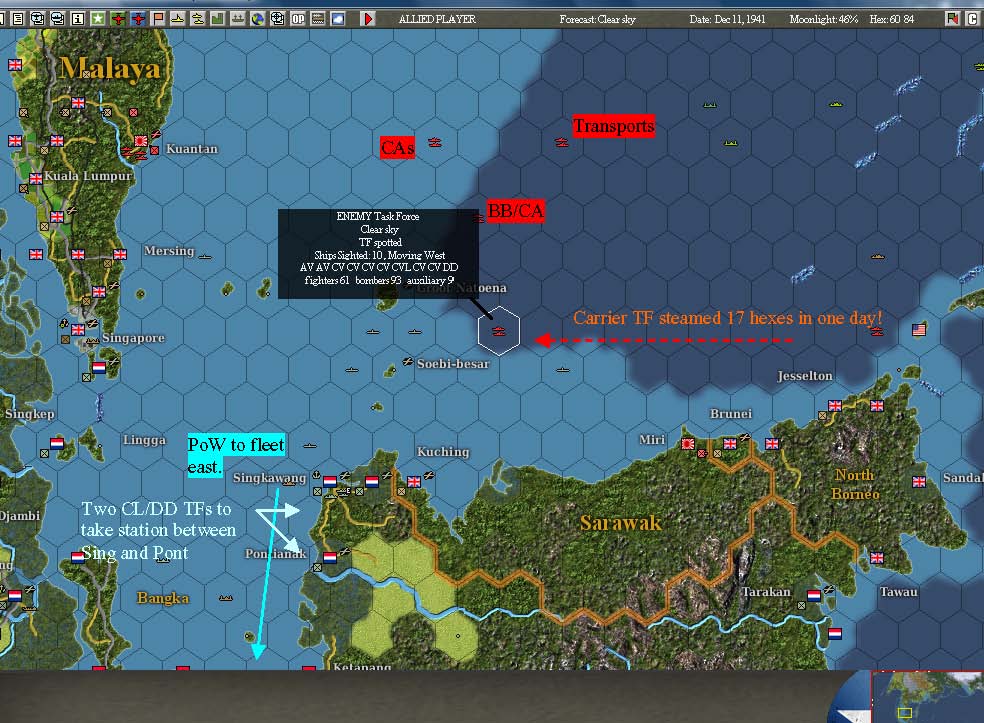984x723 pixels.
Task: Click the orange flag toolbar icon
Action: pyautogui.click(x=158, y=19)
